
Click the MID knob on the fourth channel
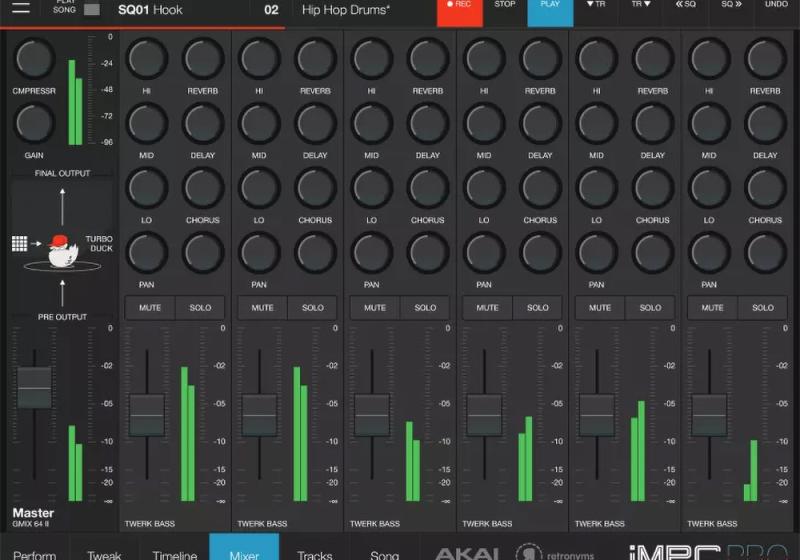pos(484,123)
